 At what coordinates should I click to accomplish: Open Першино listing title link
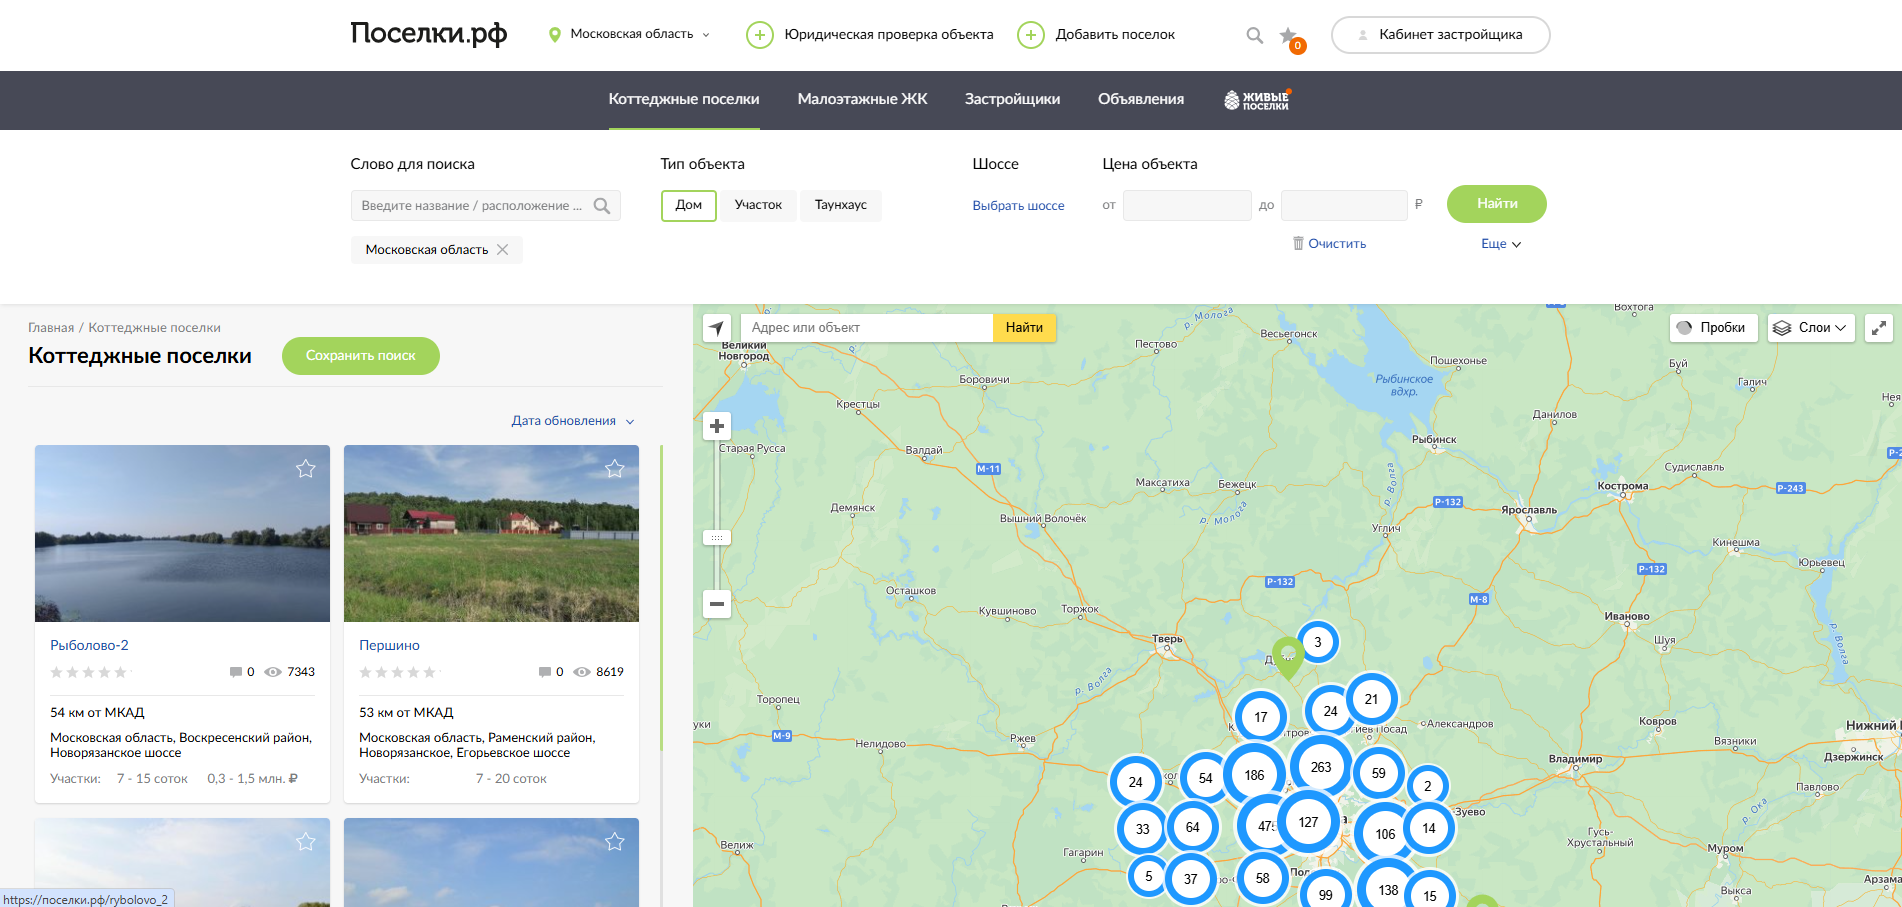pyautogui.click(x=389, y=646)
